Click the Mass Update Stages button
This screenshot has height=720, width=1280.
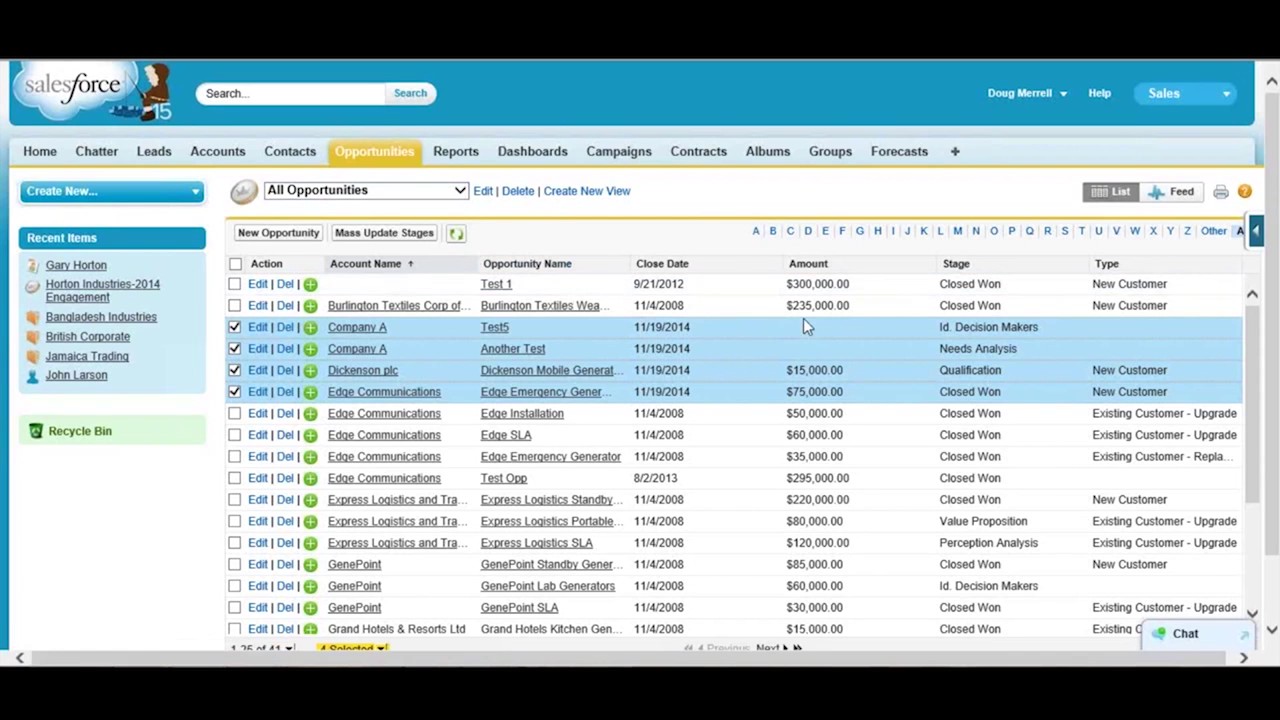point(384,233)
